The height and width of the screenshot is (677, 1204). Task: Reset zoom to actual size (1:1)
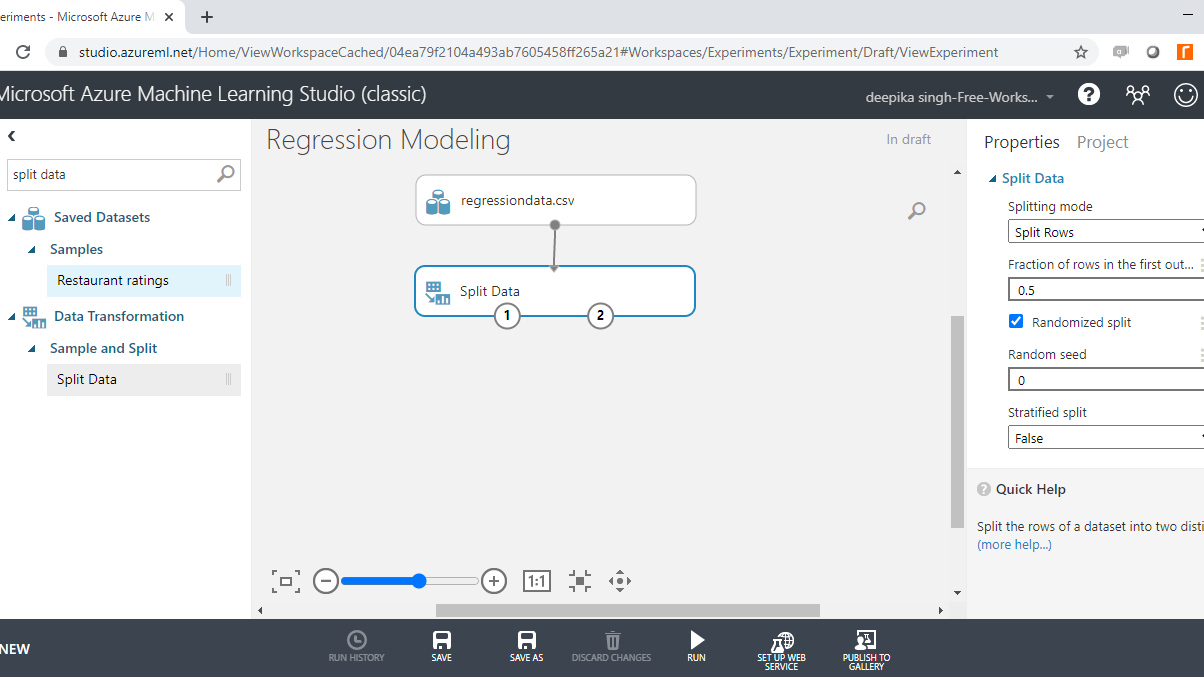[x=537, y=581]
